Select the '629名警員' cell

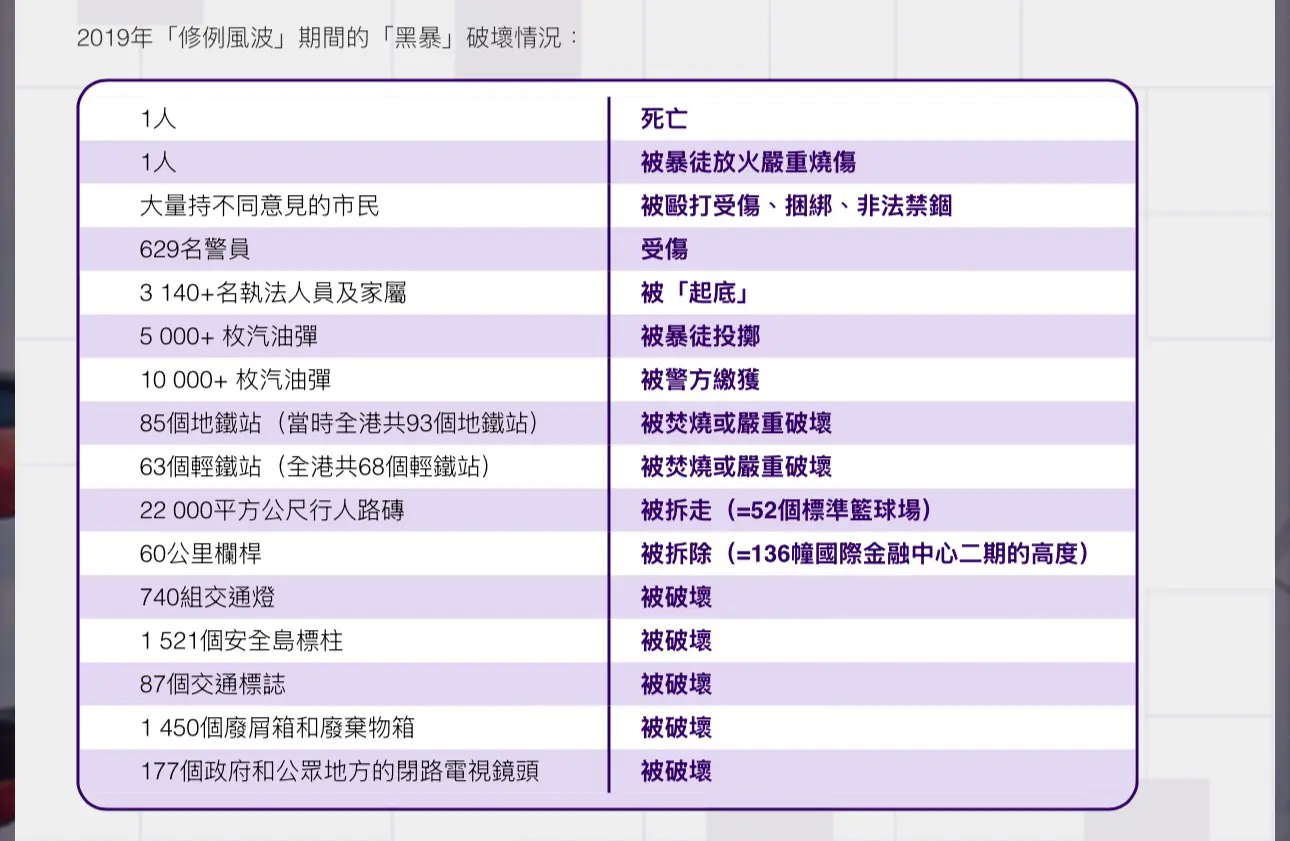pos(194,250)
